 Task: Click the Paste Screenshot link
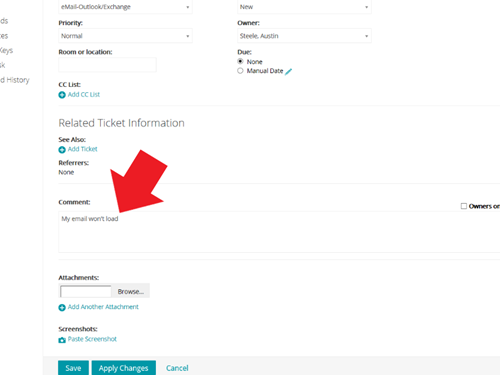[x=92, y=339]
